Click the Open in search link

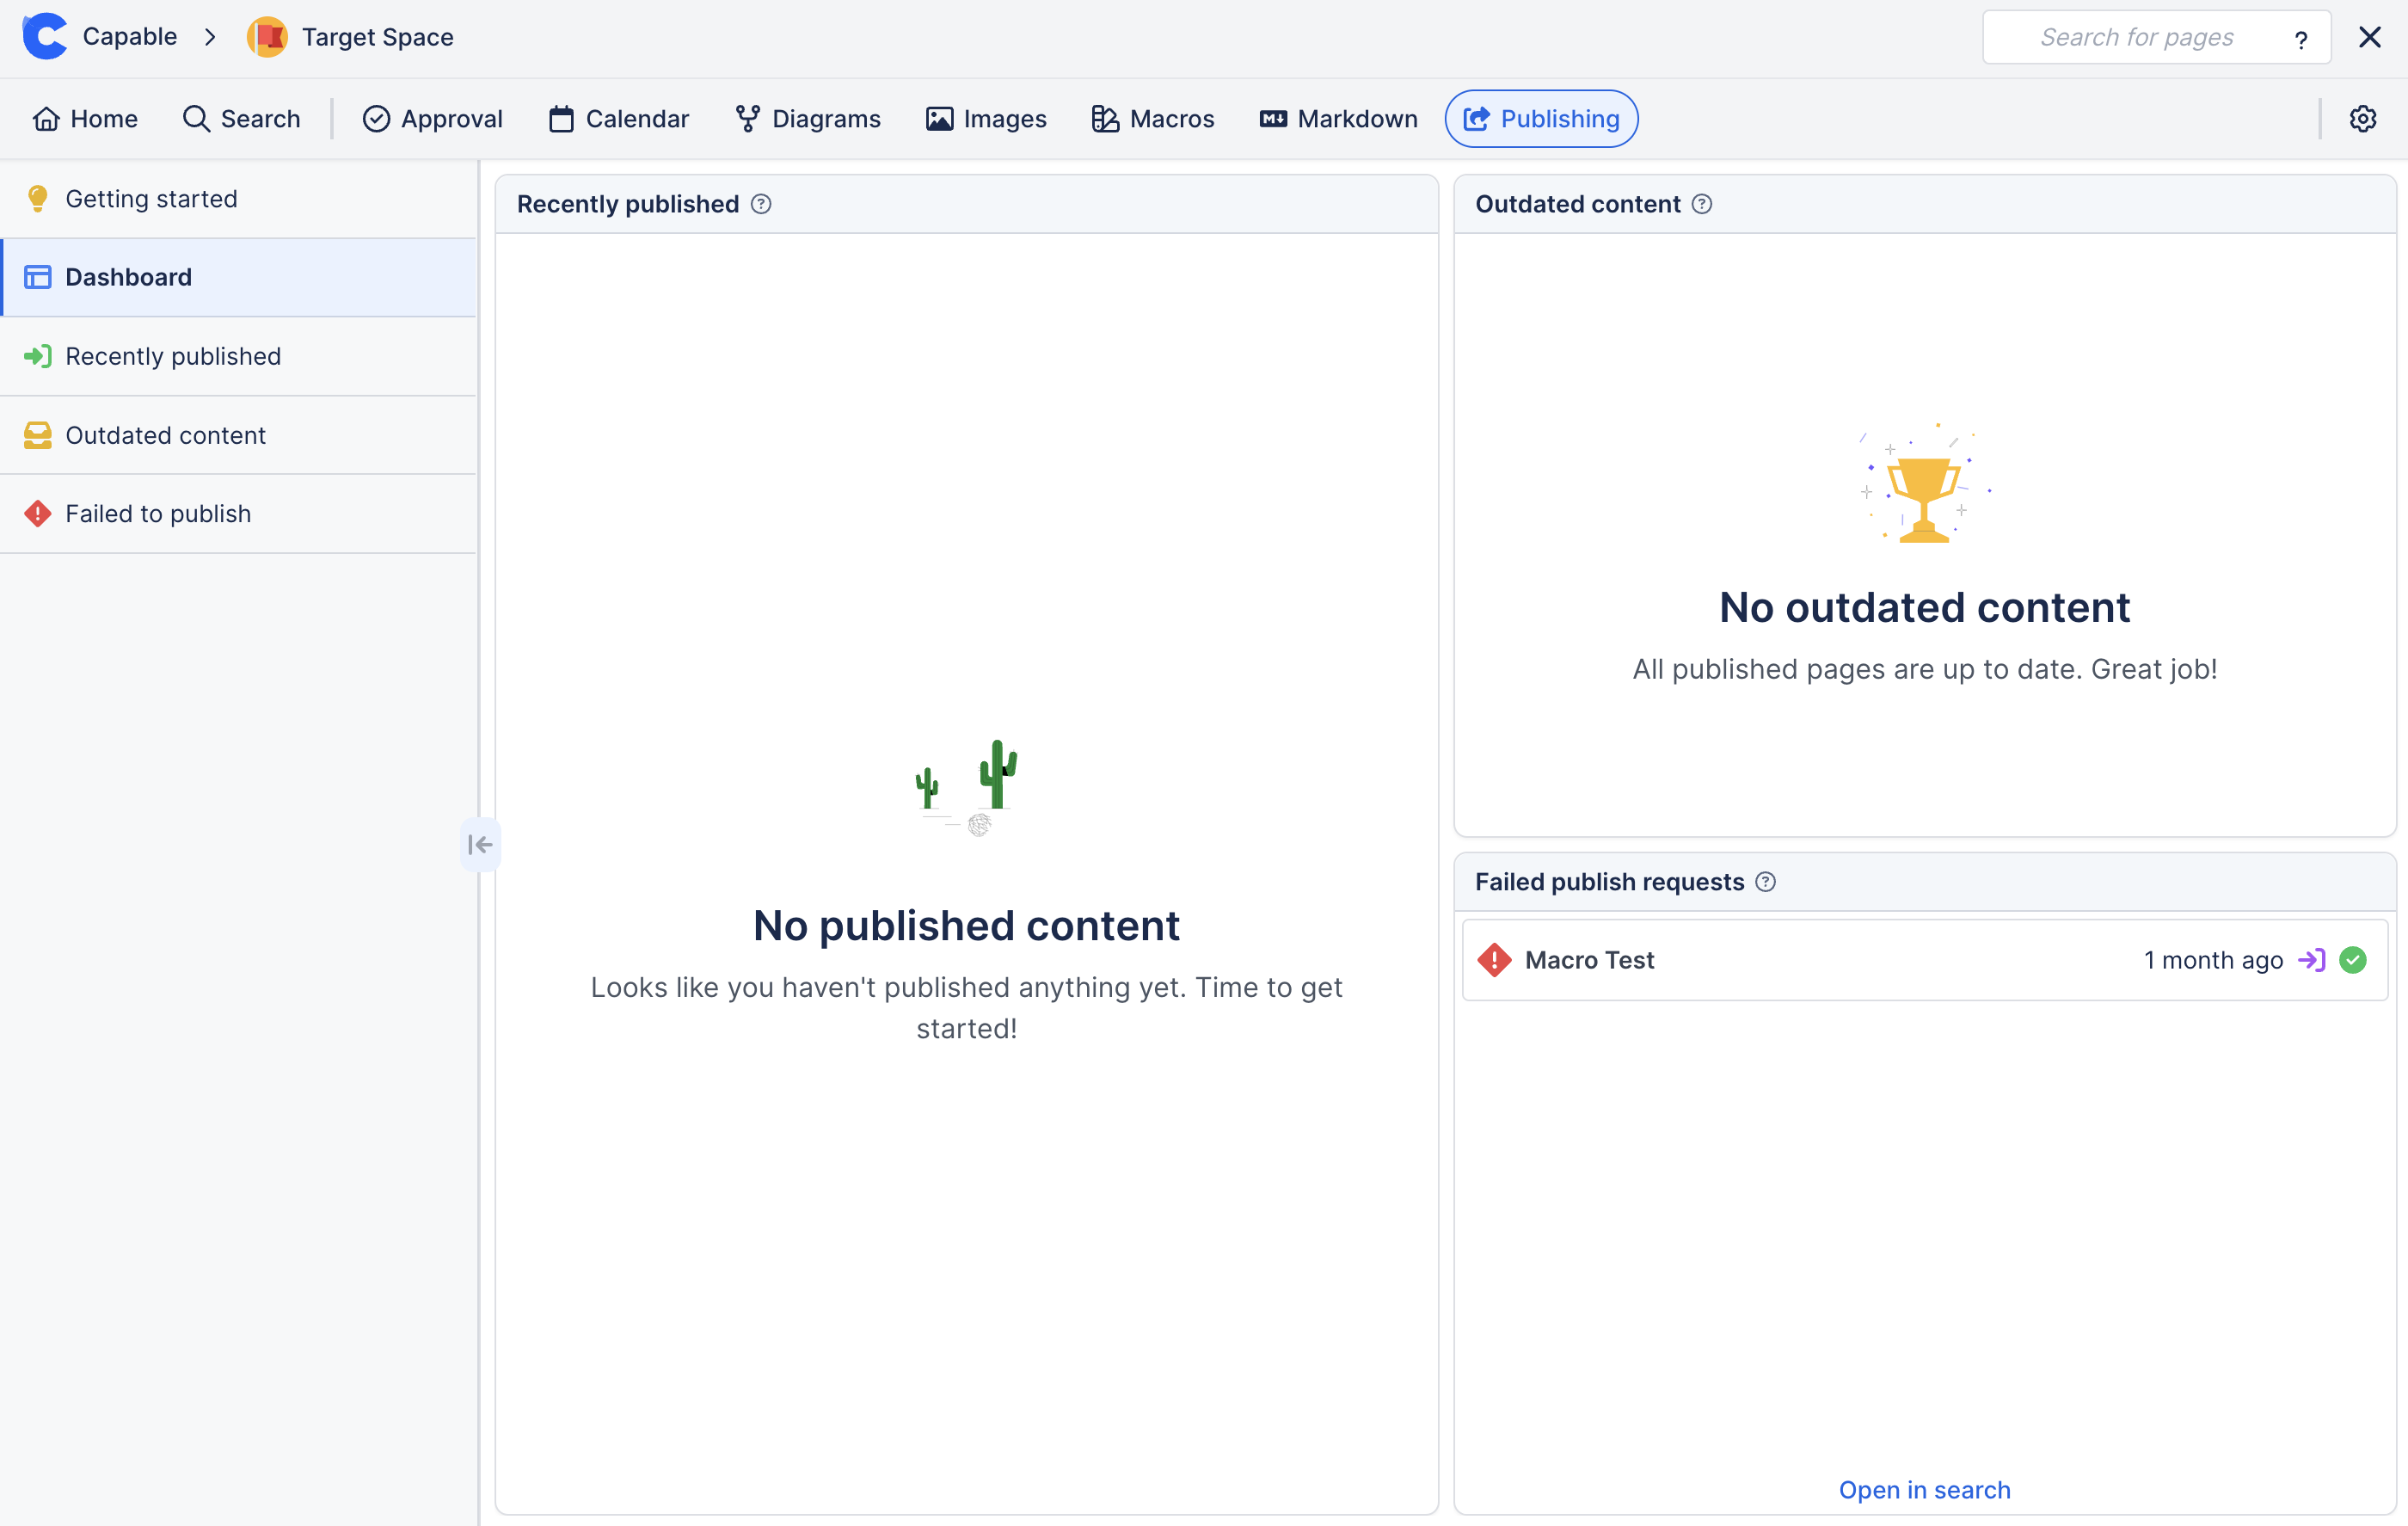[x=1924, y=1490]
